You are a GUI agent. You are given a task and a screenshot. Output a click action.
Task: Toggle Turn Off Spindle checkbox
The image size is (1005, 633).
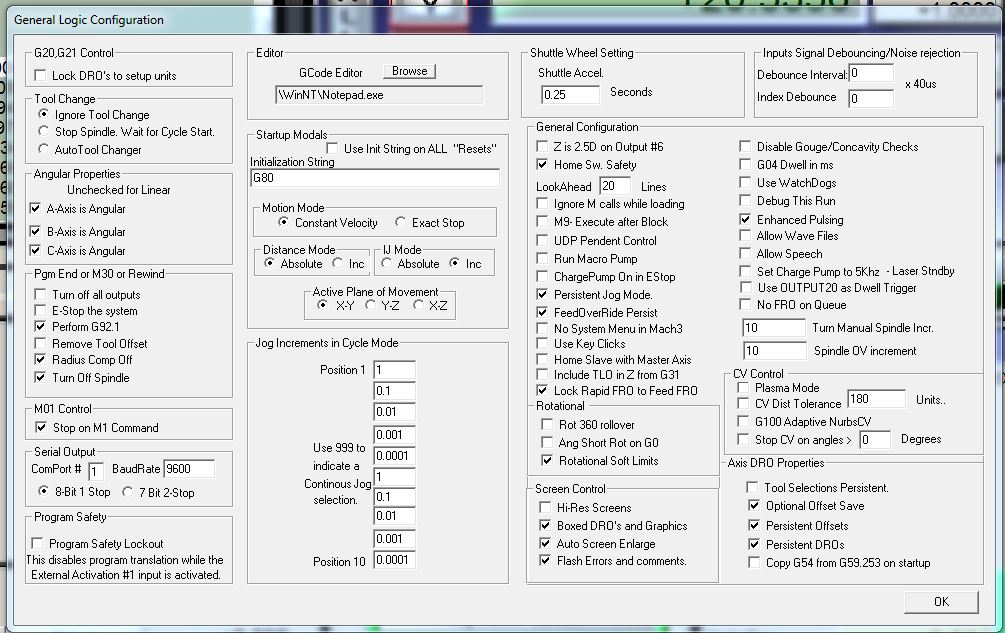[x=40, y=377]
